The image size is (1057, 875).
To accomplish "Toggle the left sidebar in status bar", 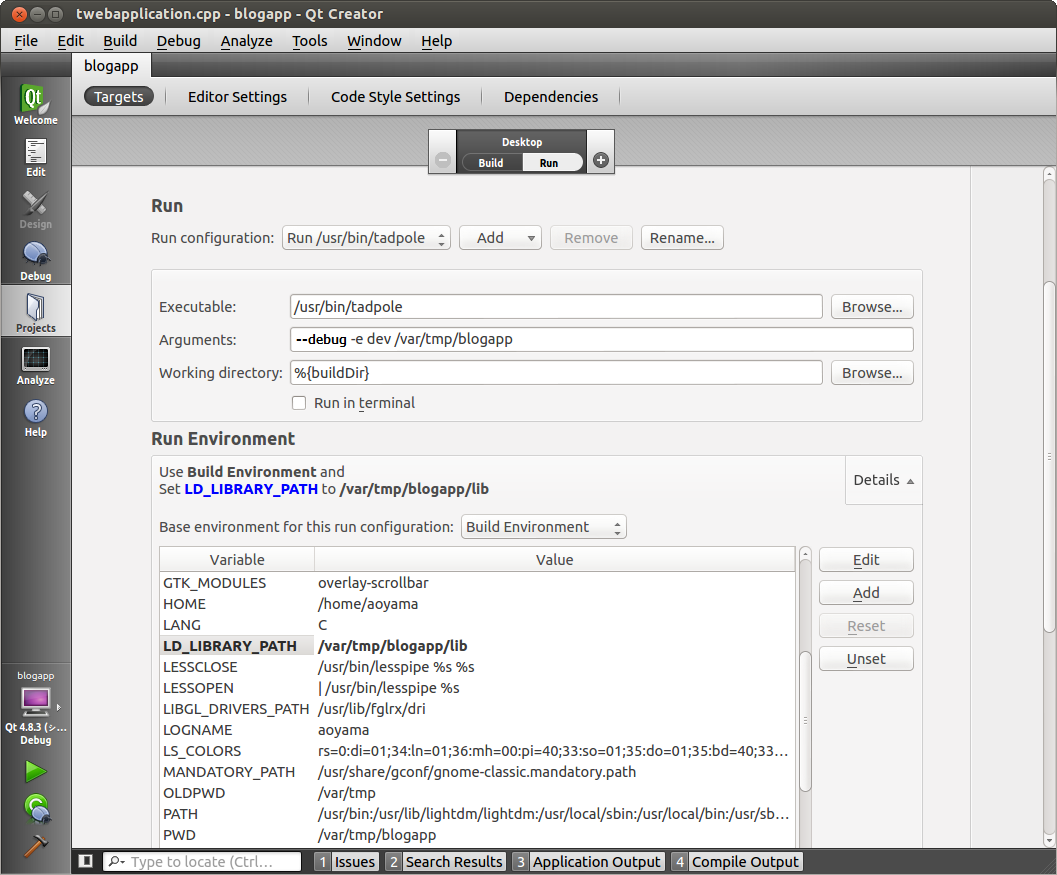I will [x=86, y=861].
